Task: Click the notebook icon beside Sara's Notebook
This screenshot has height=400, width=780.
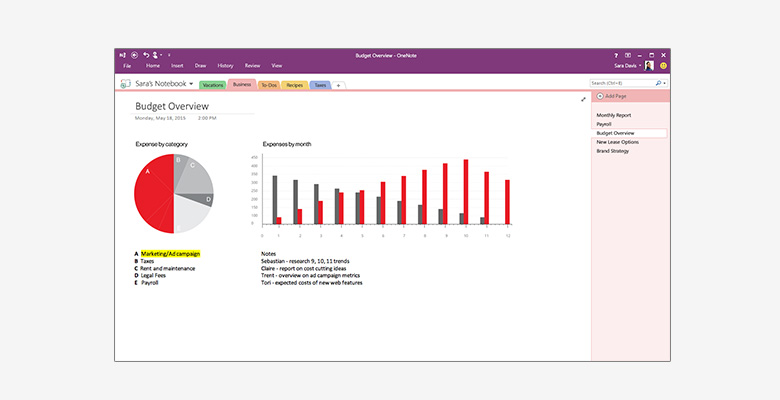Action: (x=125, y=84)
